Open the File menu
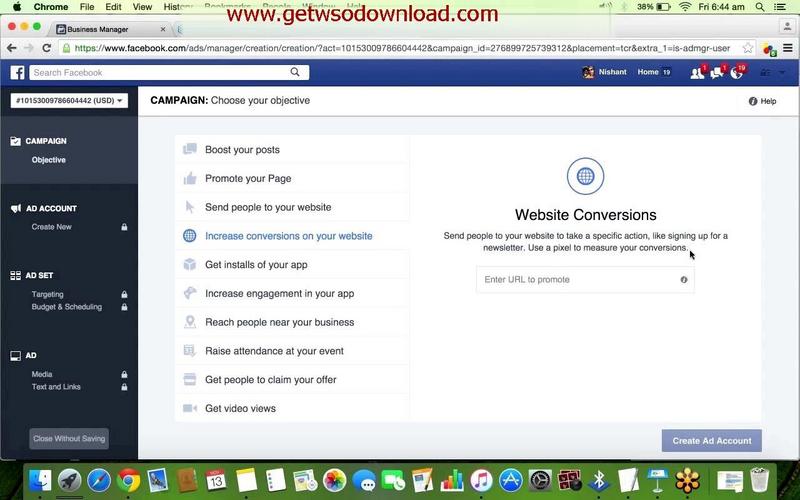800x500 pixels. click(x=87, y=7)
